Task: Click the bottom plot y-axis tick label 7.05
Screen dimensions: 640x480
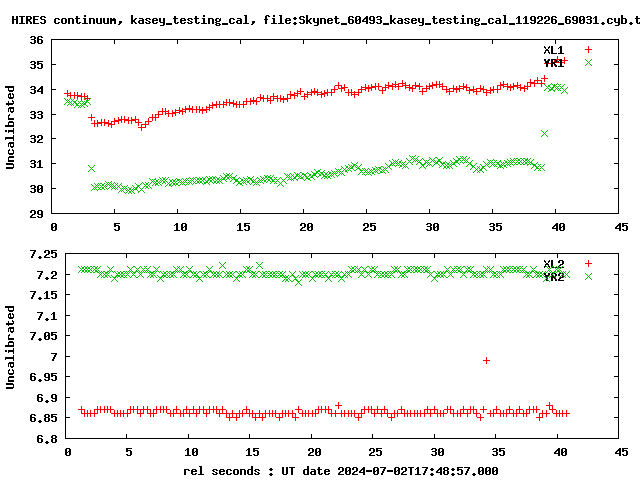Action: tap(43, 336)
